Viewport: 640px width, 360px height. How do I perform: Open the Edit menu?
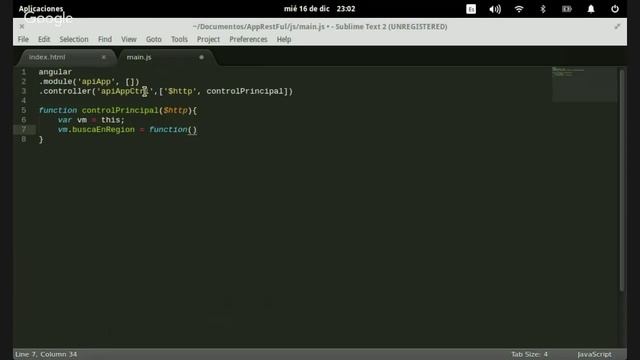[x=44, y=39]
